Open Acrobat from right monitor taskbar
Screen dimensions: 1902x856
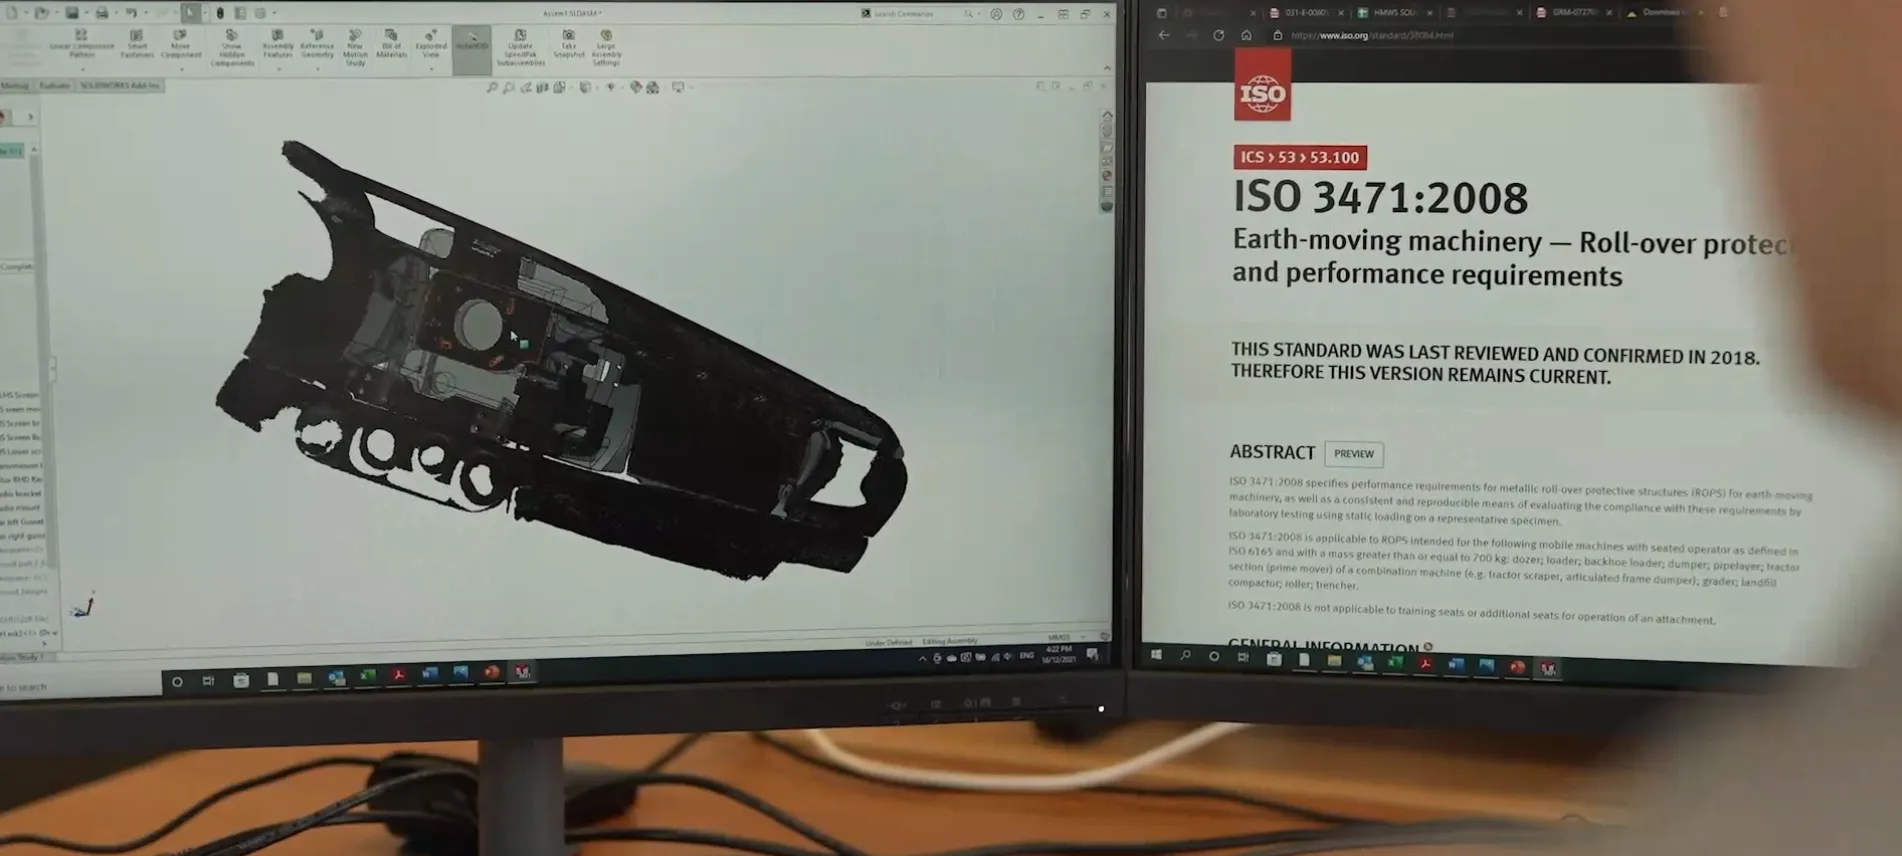(1425, 663)
